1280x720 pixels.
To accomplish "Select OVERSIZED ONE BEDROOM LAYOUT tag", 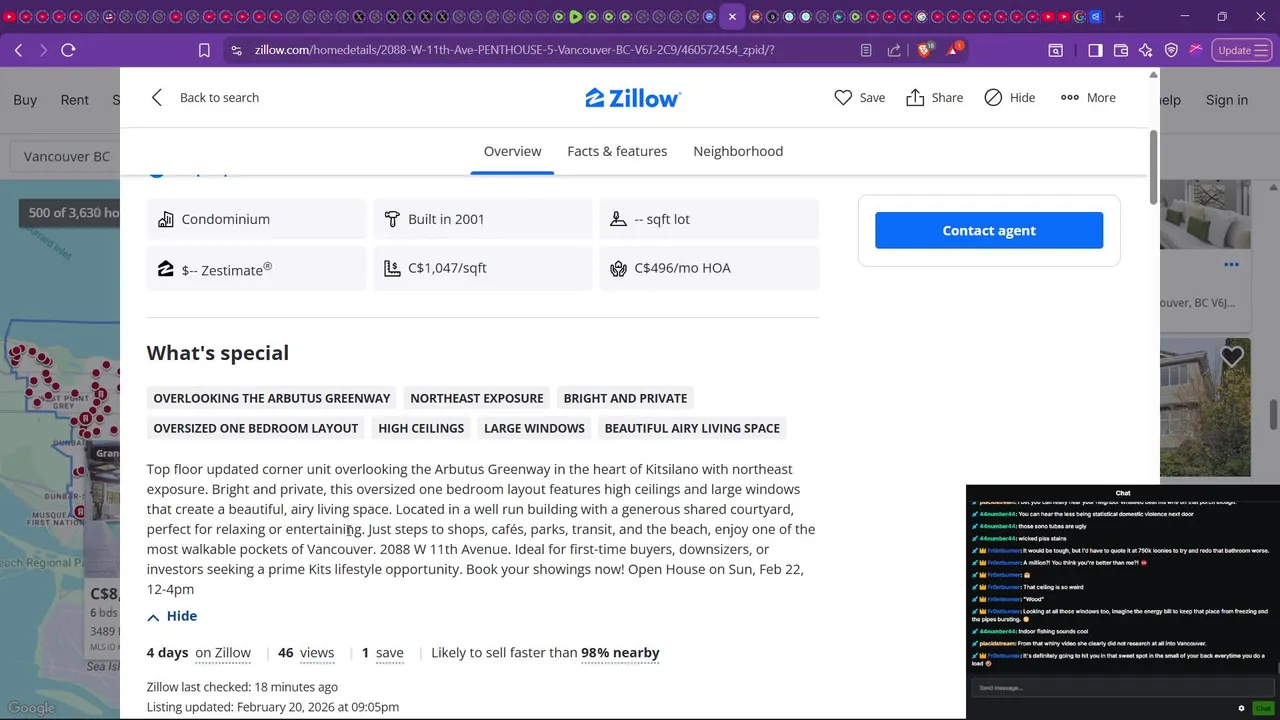I will (256, 428).
